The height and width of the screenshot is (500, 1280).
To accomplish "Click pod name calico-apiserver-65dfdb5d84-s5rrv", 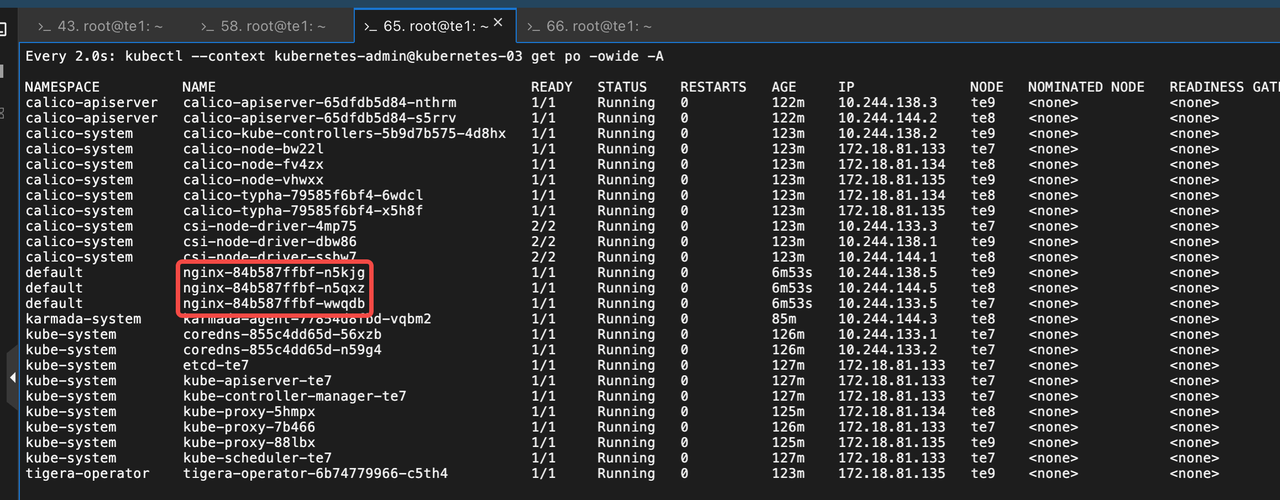I will (319, 118).
